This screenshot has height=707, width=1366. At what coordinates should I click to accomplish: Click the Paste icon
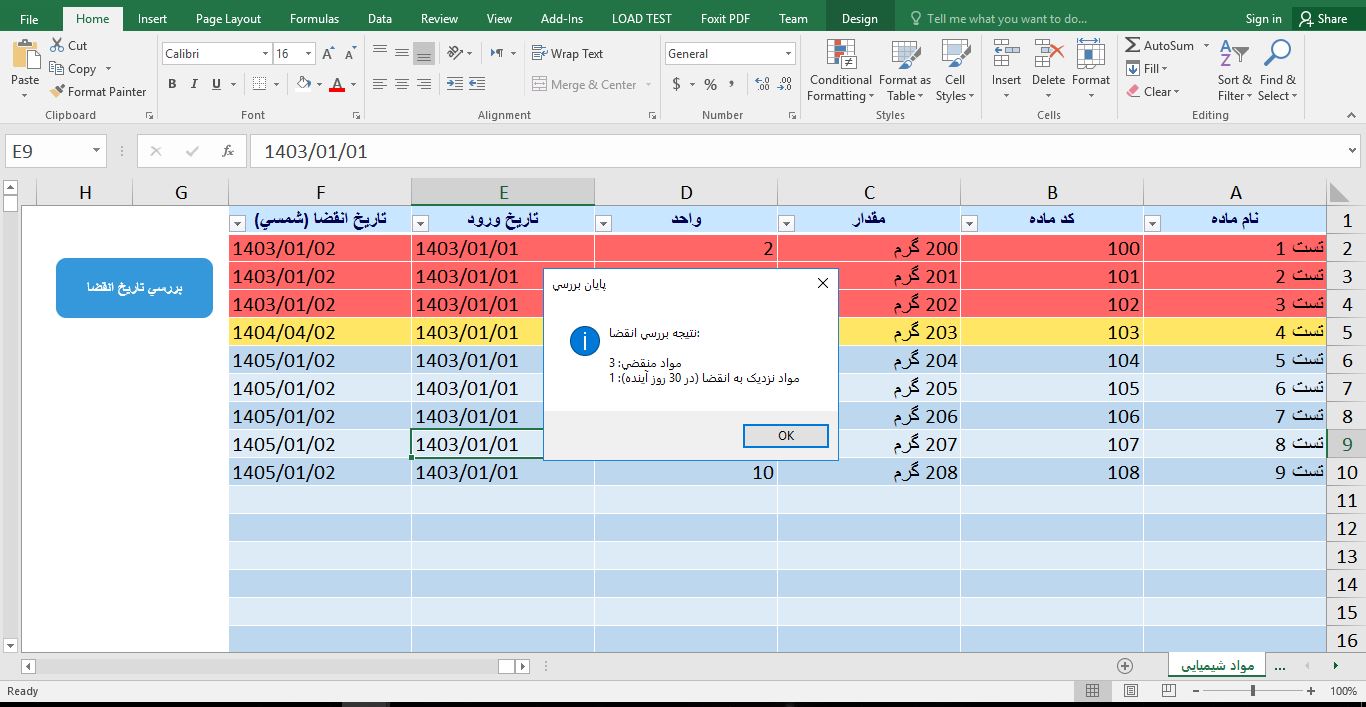(25, 56)
